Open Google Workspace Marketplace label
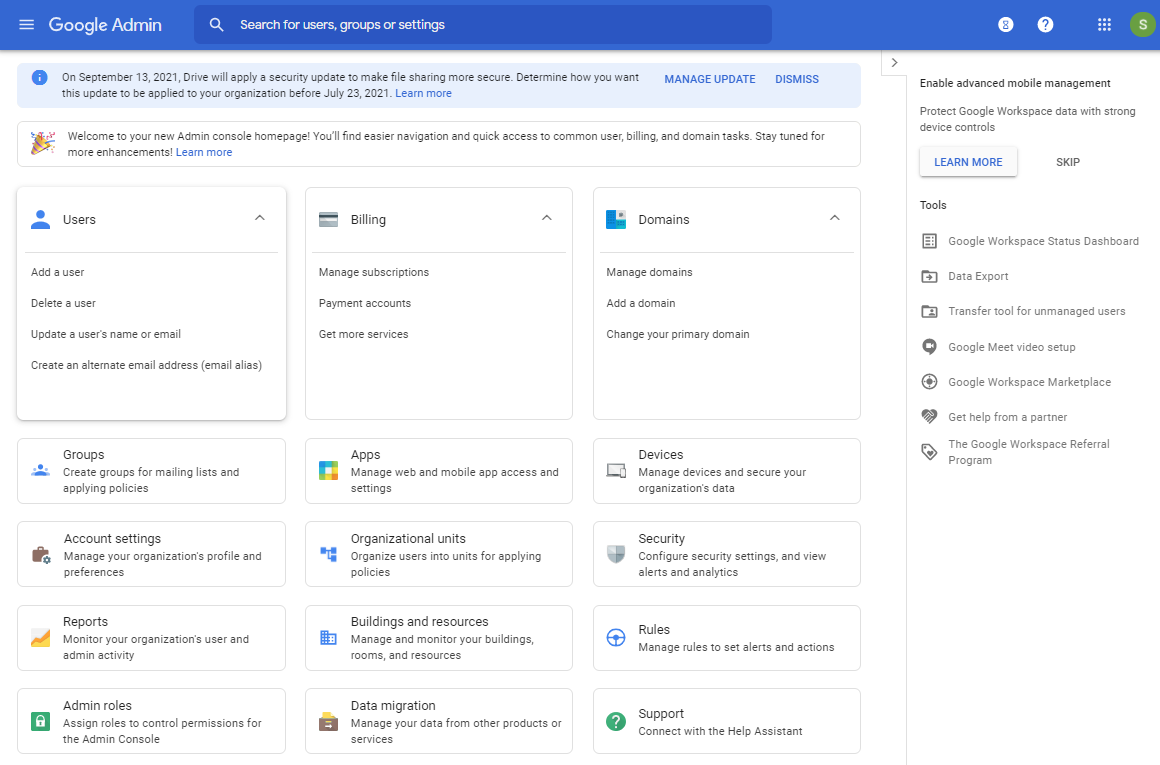The height and width of the screenshot is (765, 1160). click(x=1030, y=382)
